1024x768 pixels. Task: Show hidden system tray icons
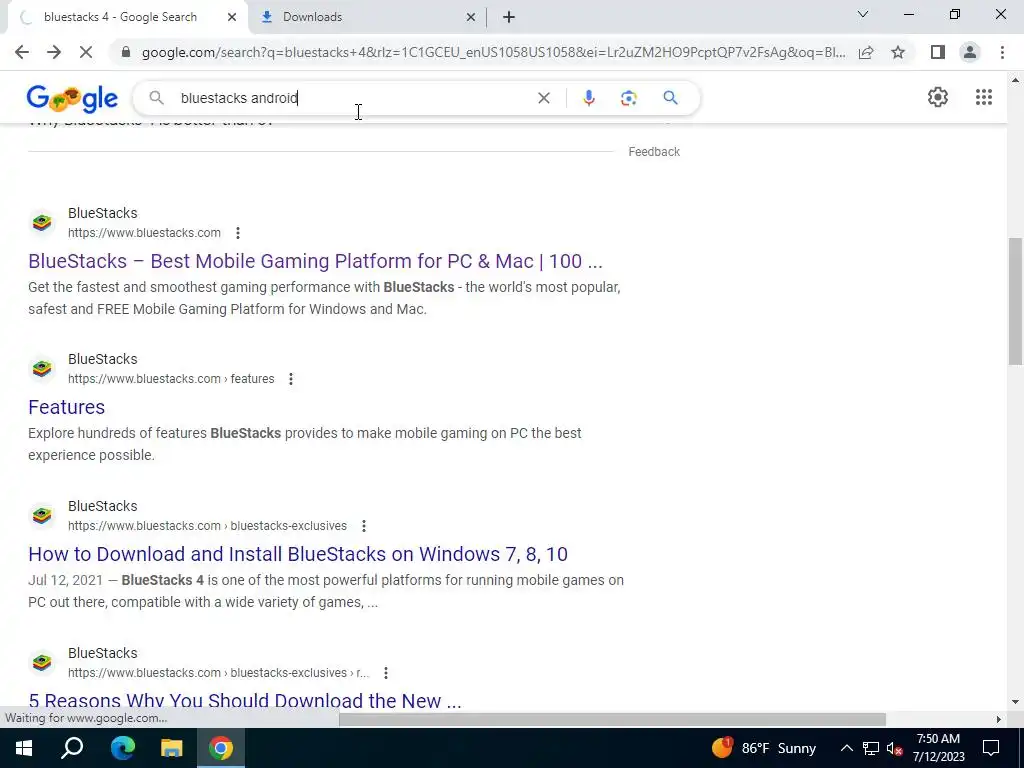click(x=846, y=748)
